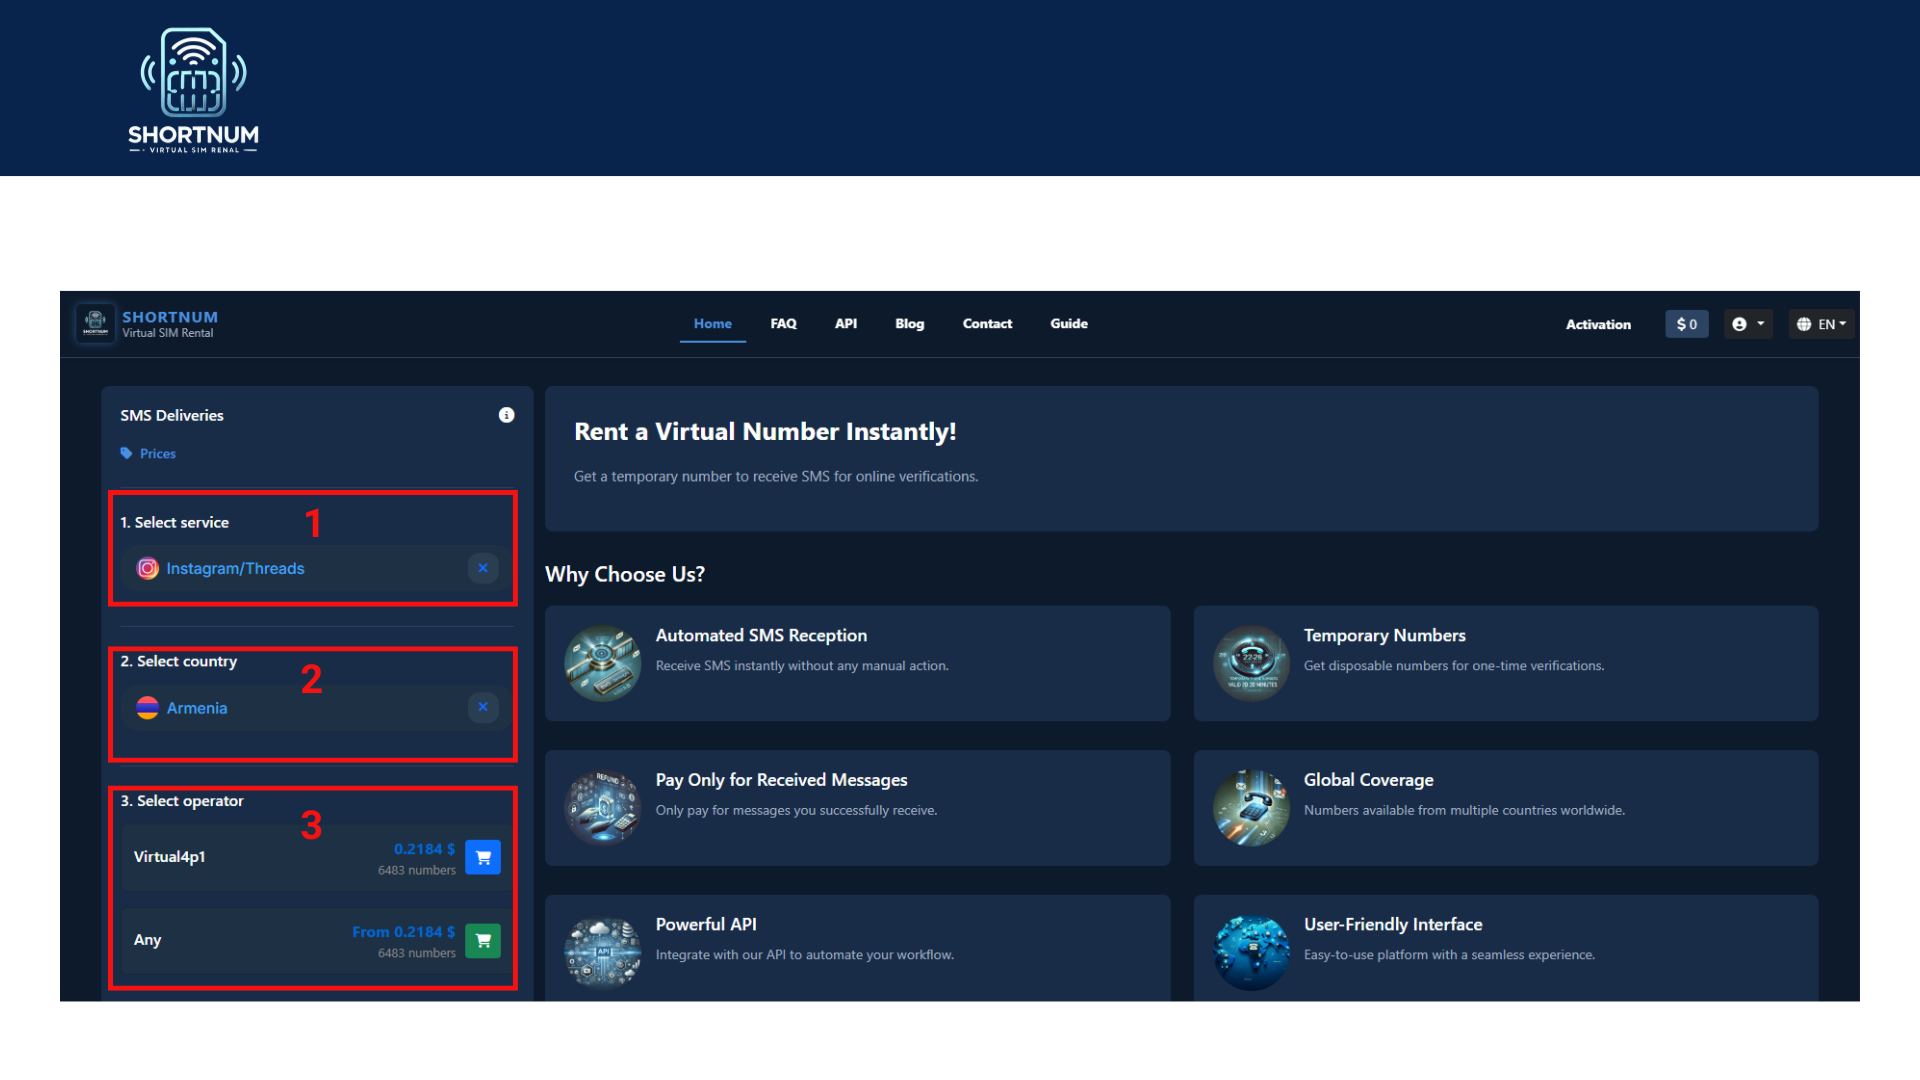Open the Home tab
This screenshot has width=1920, height=1080.
712,324
